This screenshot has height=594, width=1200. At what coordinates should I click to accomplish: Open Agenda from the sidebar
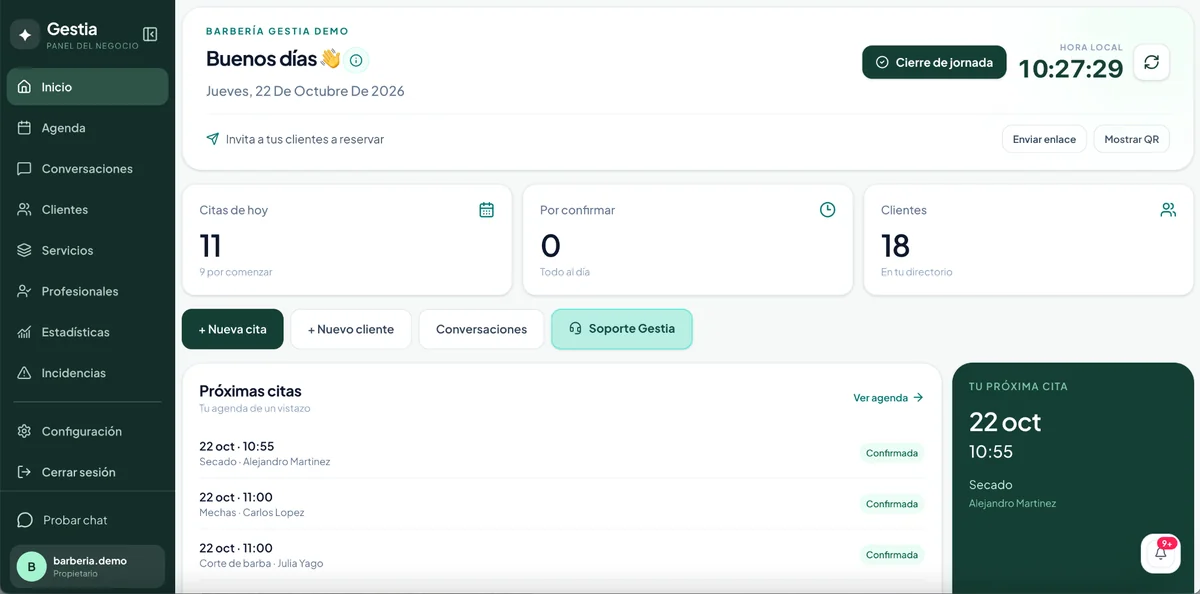87,128
